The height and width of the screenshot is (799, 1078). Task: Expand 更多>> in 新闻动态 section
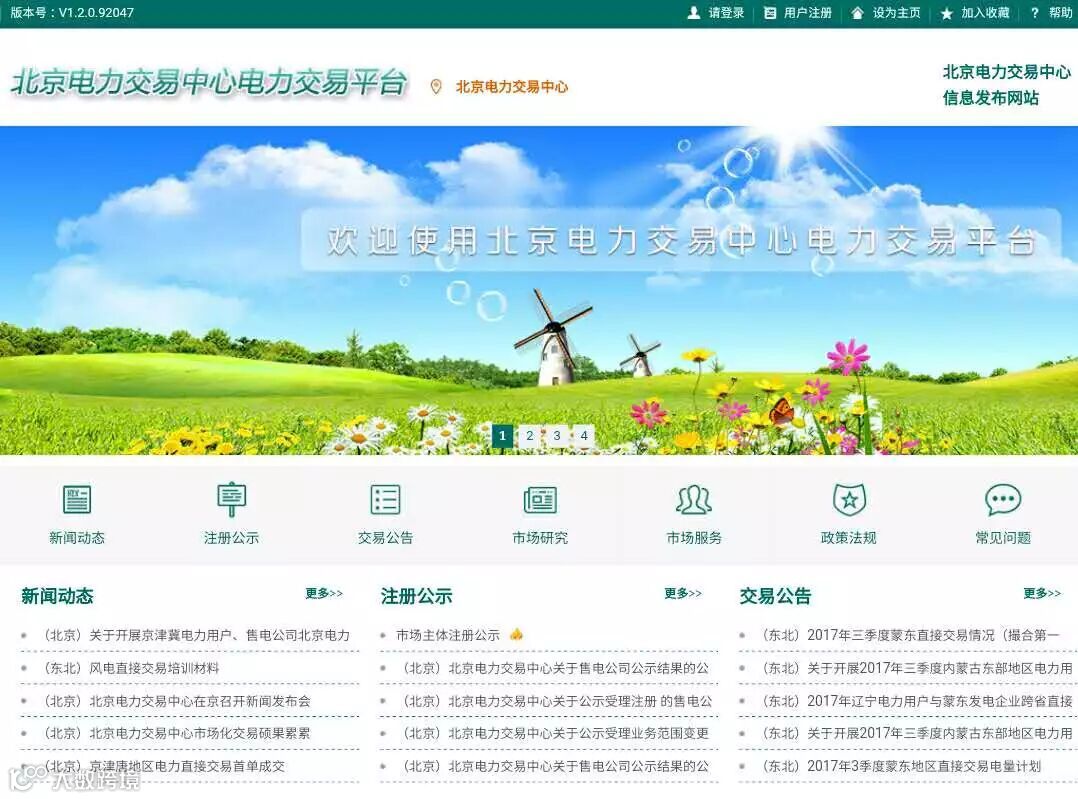pos(324,593)
